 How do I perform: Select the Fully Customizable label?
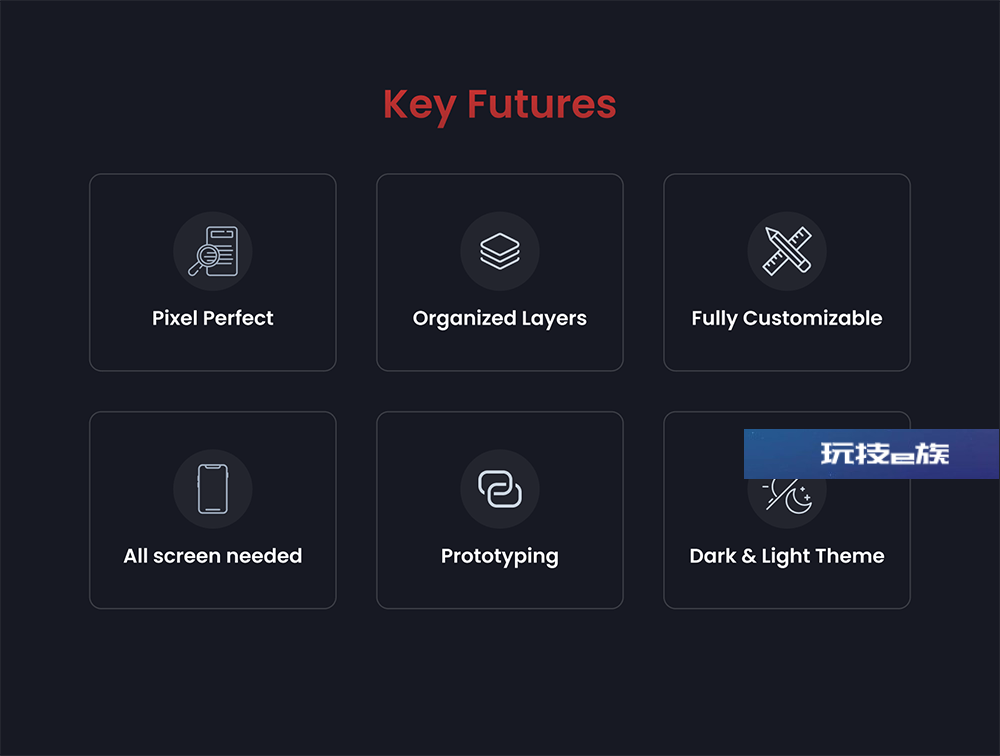(787, 318)
